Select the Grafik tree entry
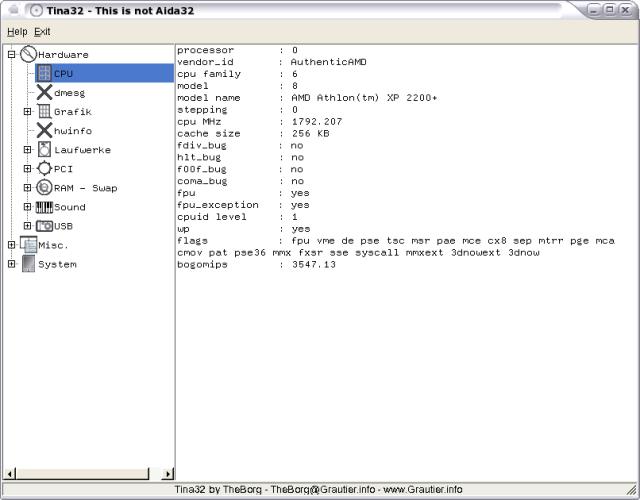The width and height of the screenshot is (640, 500). tap(73, 112)
